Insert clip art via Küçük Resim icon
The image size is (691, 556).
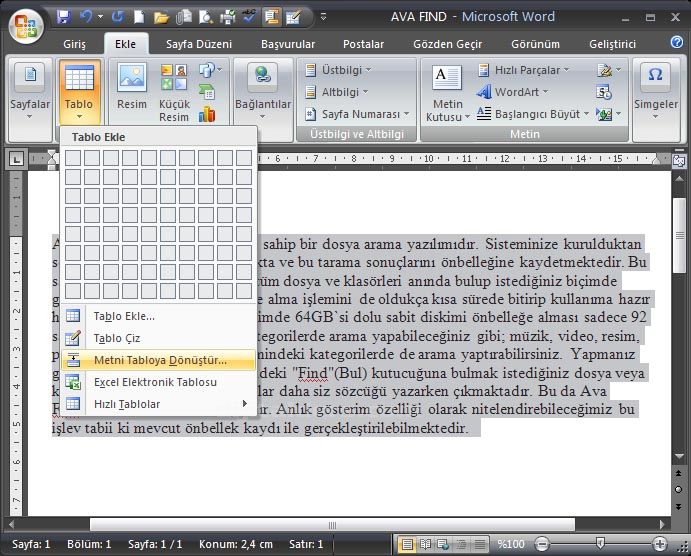pyautogui.click(x=174, y=77)
